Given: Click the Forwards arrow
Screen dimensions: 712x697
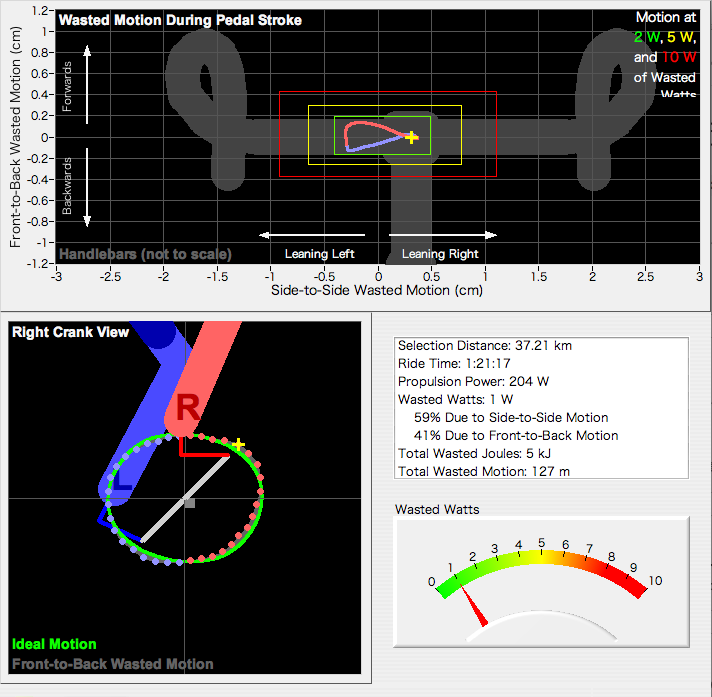Looking at the screenshot, I should click(x=87, y=84).
